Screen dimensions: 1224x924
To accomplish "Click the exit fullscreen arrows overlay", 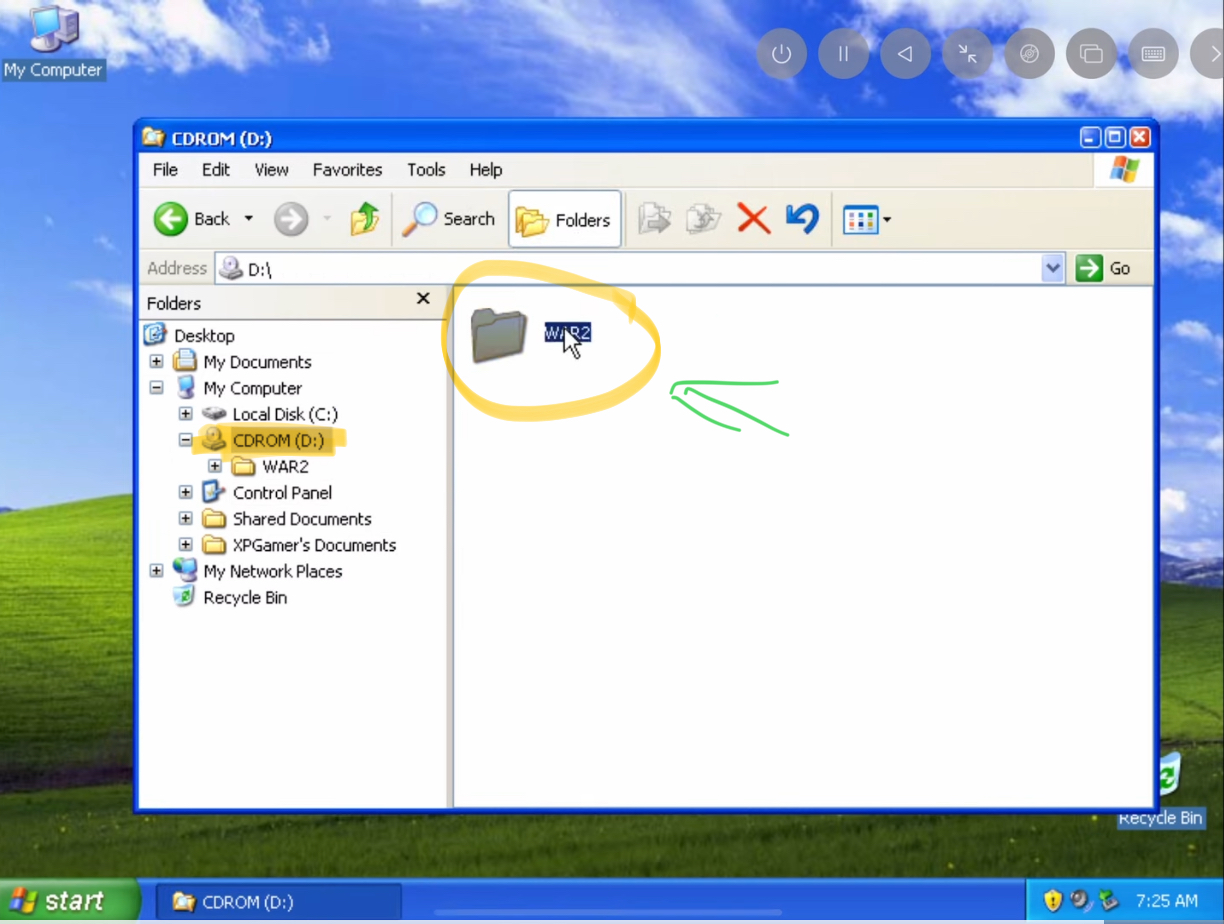I will (x=967, y=54).
